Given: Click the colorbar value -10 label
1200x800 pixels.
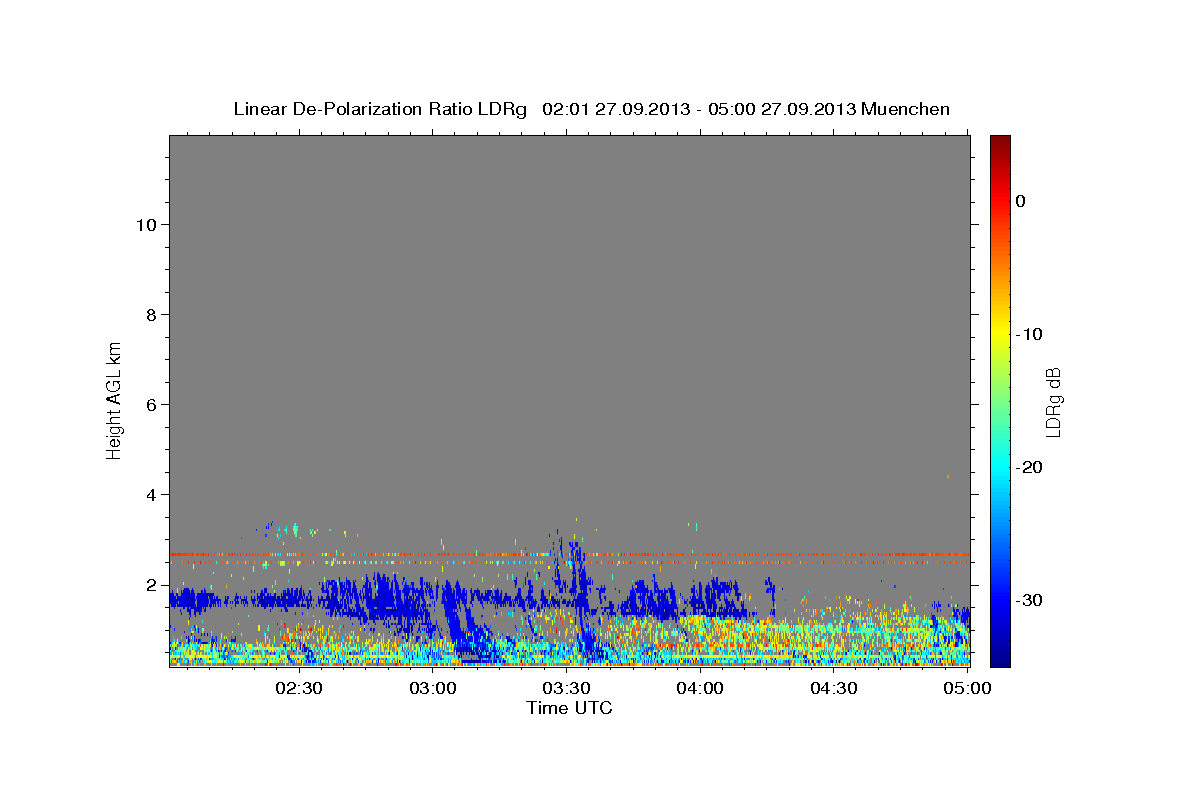Looking at the screenshot, I should pyautogui.click(x=1029, y=334).
